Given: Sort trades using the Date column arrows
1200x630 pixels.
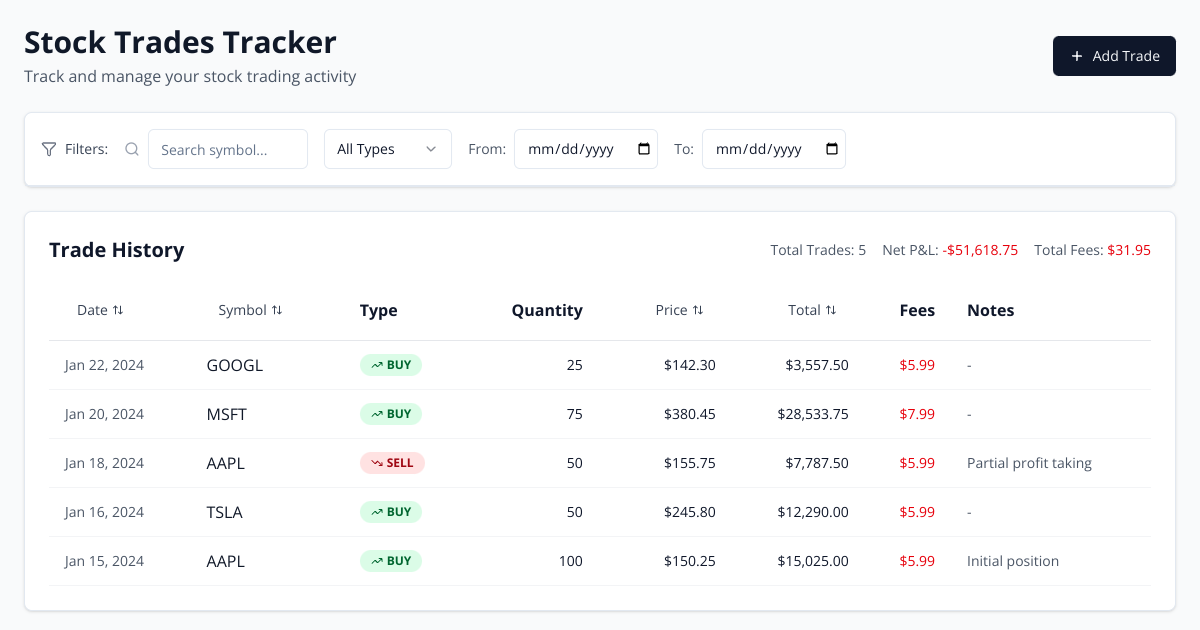Looking at the screenshot, I should point(118,310).
